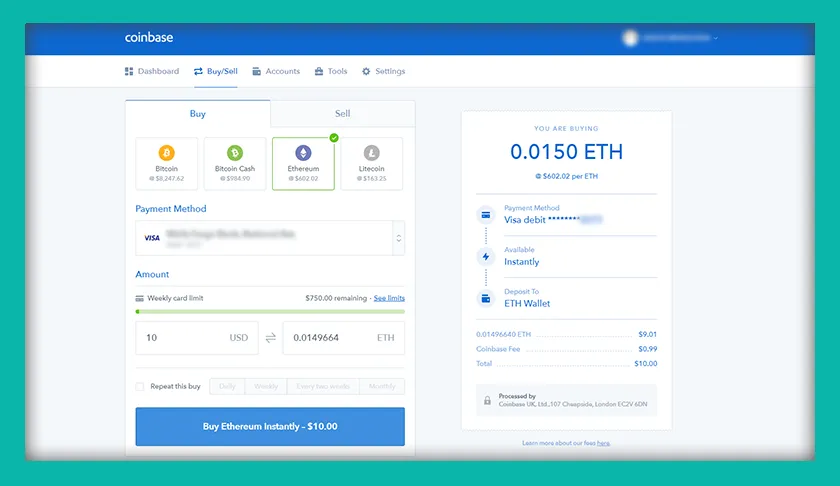
Task: Click the ETH amount field showing 0.0149664
Action: [x=343, y=338]
